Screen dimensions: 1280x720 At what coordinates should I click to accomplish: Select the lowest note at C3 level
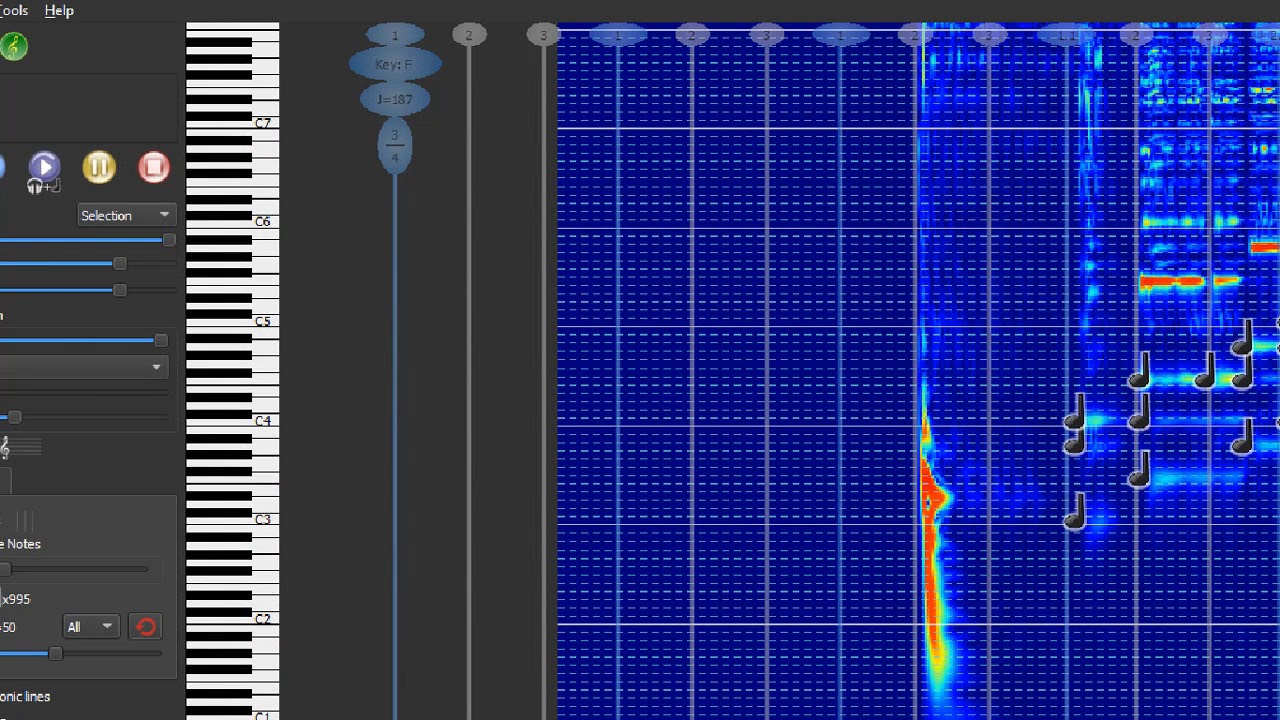1074,512
